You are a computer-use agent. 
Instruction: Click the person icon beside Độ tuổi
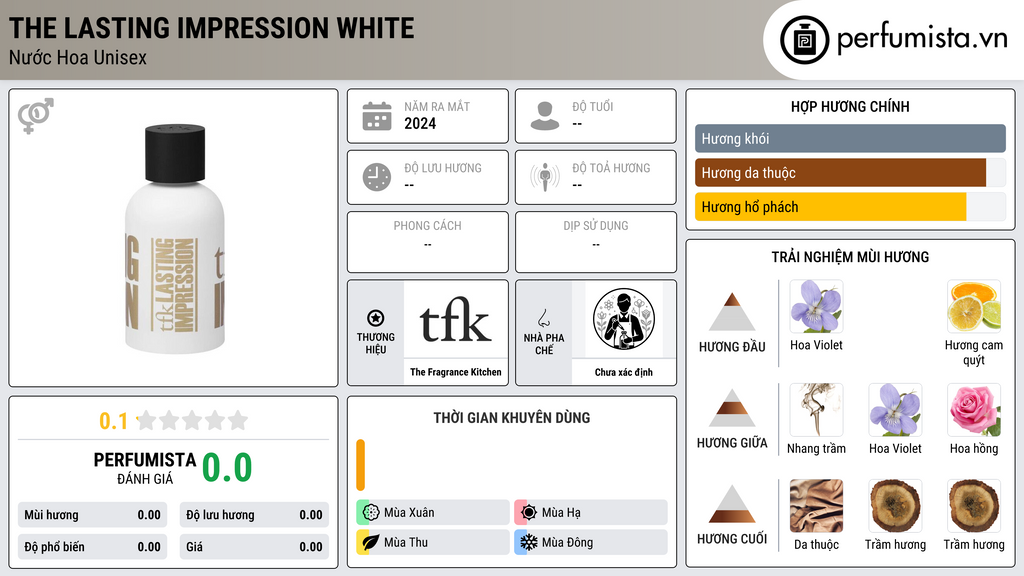click(x=545, y=116)
